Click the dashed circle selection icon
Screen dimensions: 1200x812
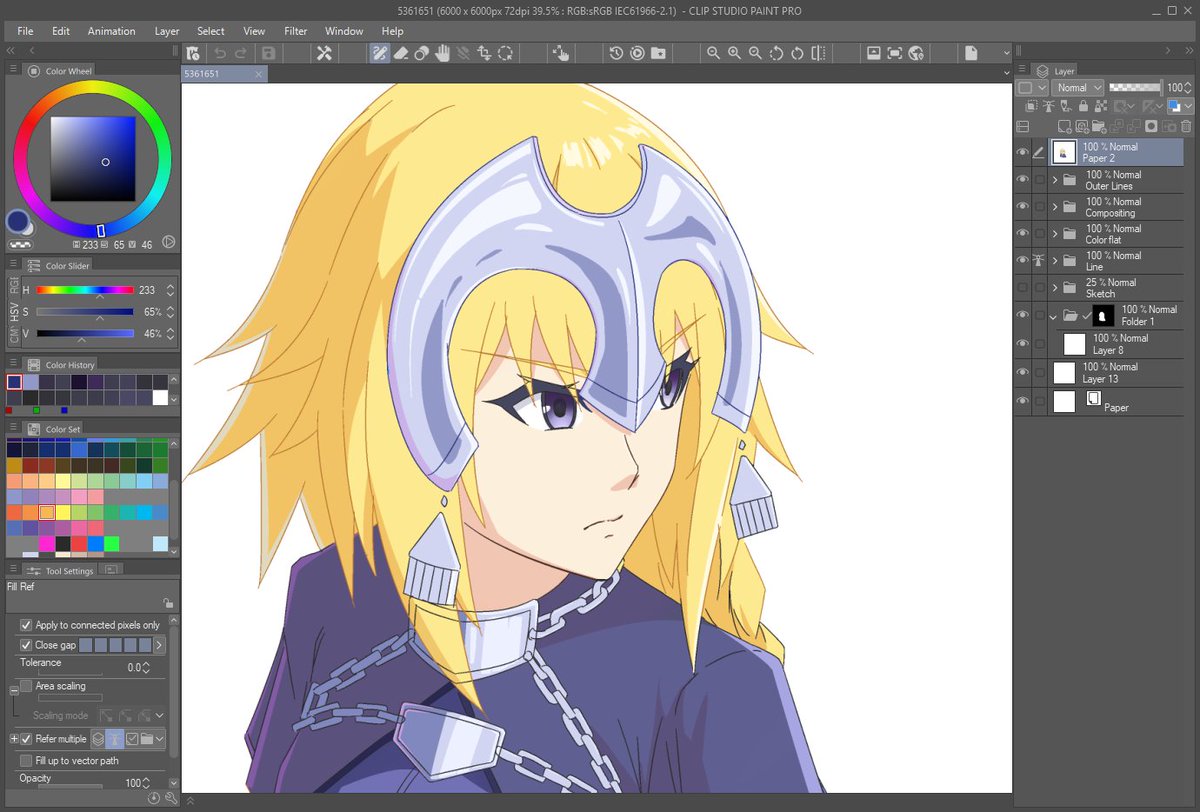pos(506,53)
